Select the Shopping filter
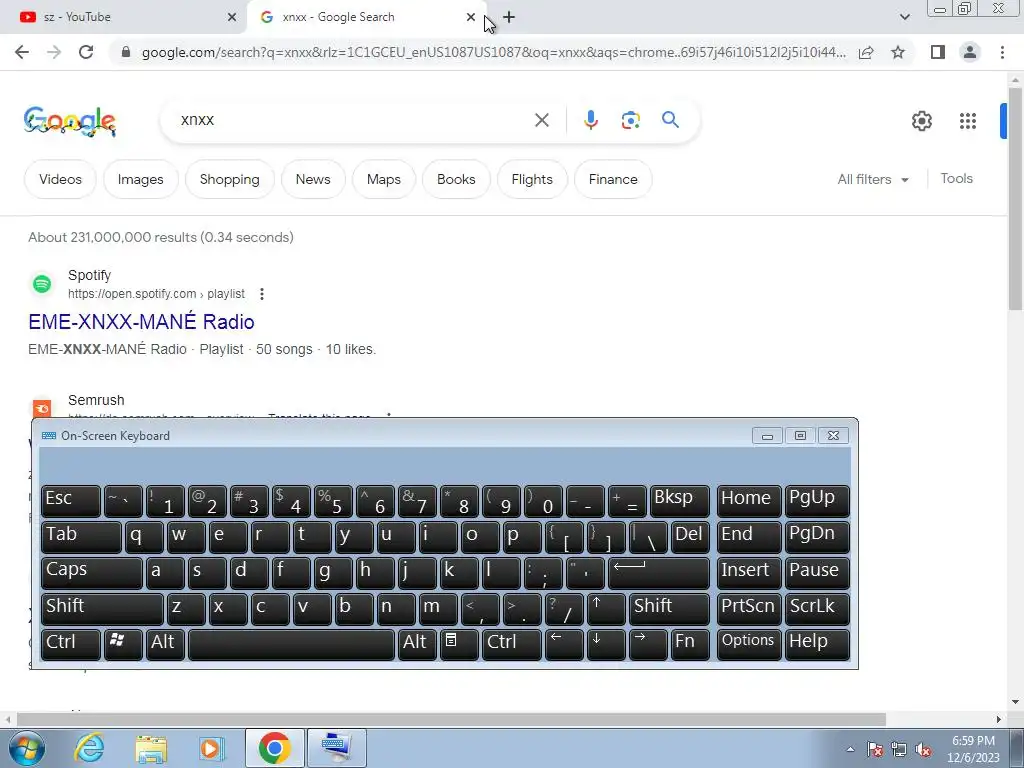The image size is (1024, 768). coord(229,179)
